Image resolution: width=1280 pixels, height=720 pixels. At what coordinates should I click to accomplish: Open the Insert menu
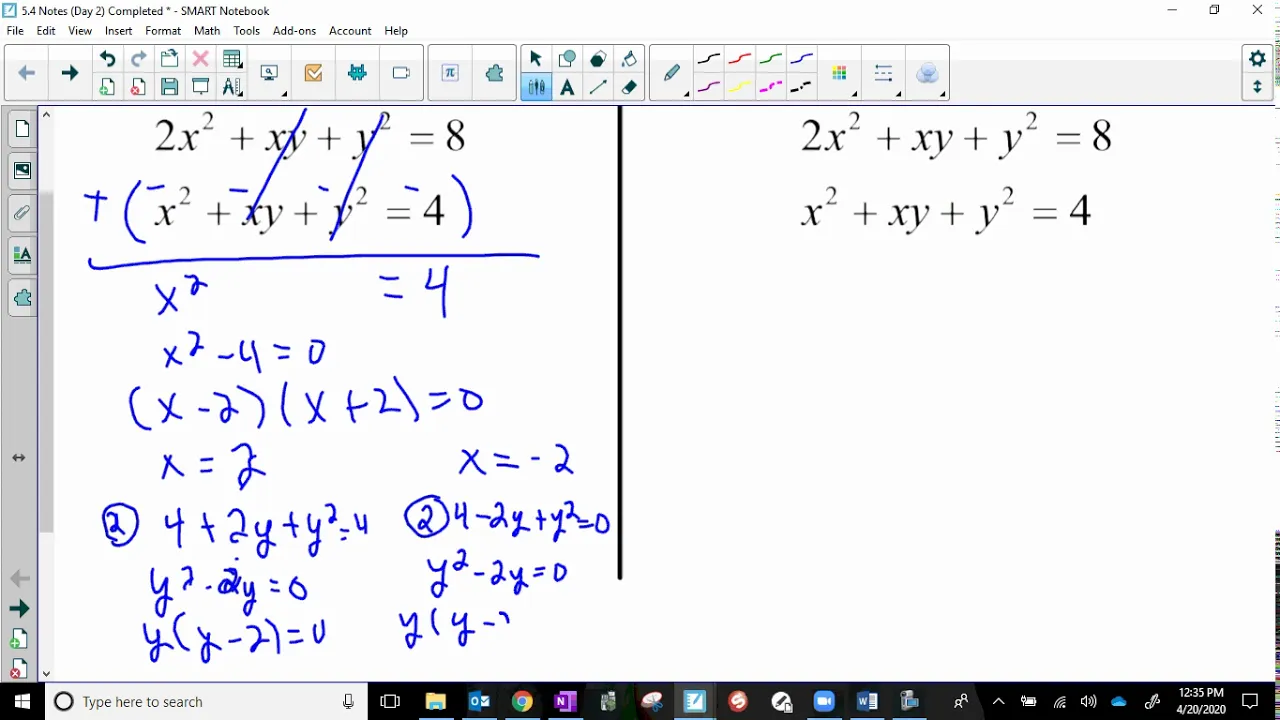click(x=118, y=31)
